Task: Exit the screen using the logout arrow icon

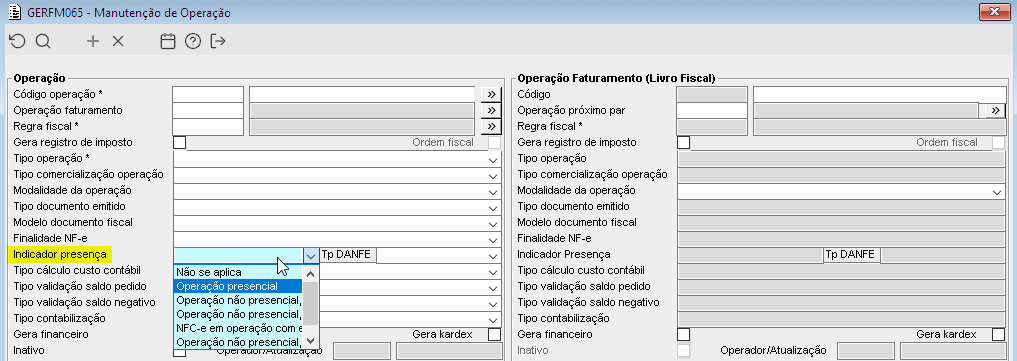Action: [x=218, y=41]
